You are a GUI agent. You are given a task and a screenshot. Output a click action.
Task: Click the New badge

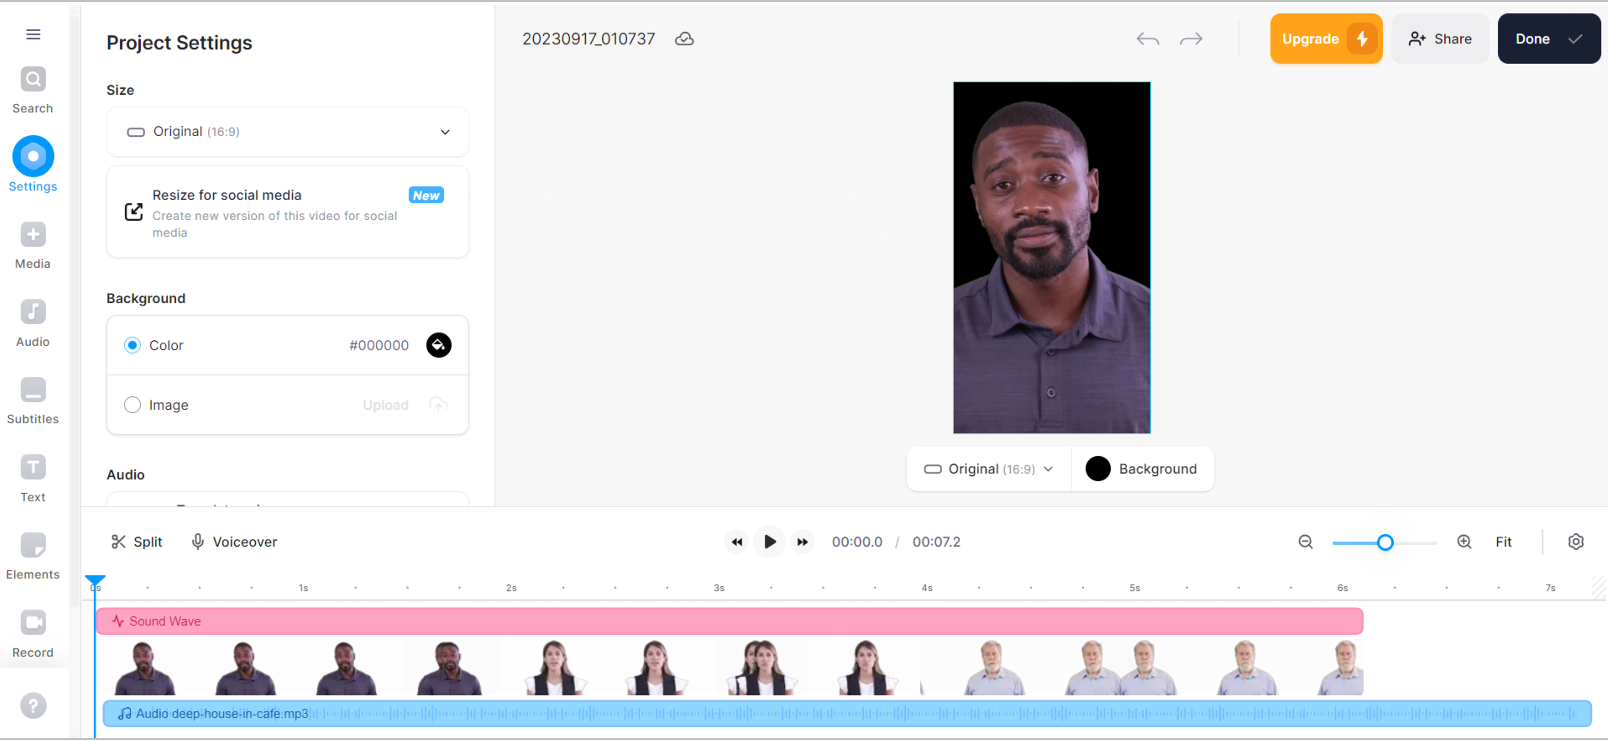pos(426,195)
